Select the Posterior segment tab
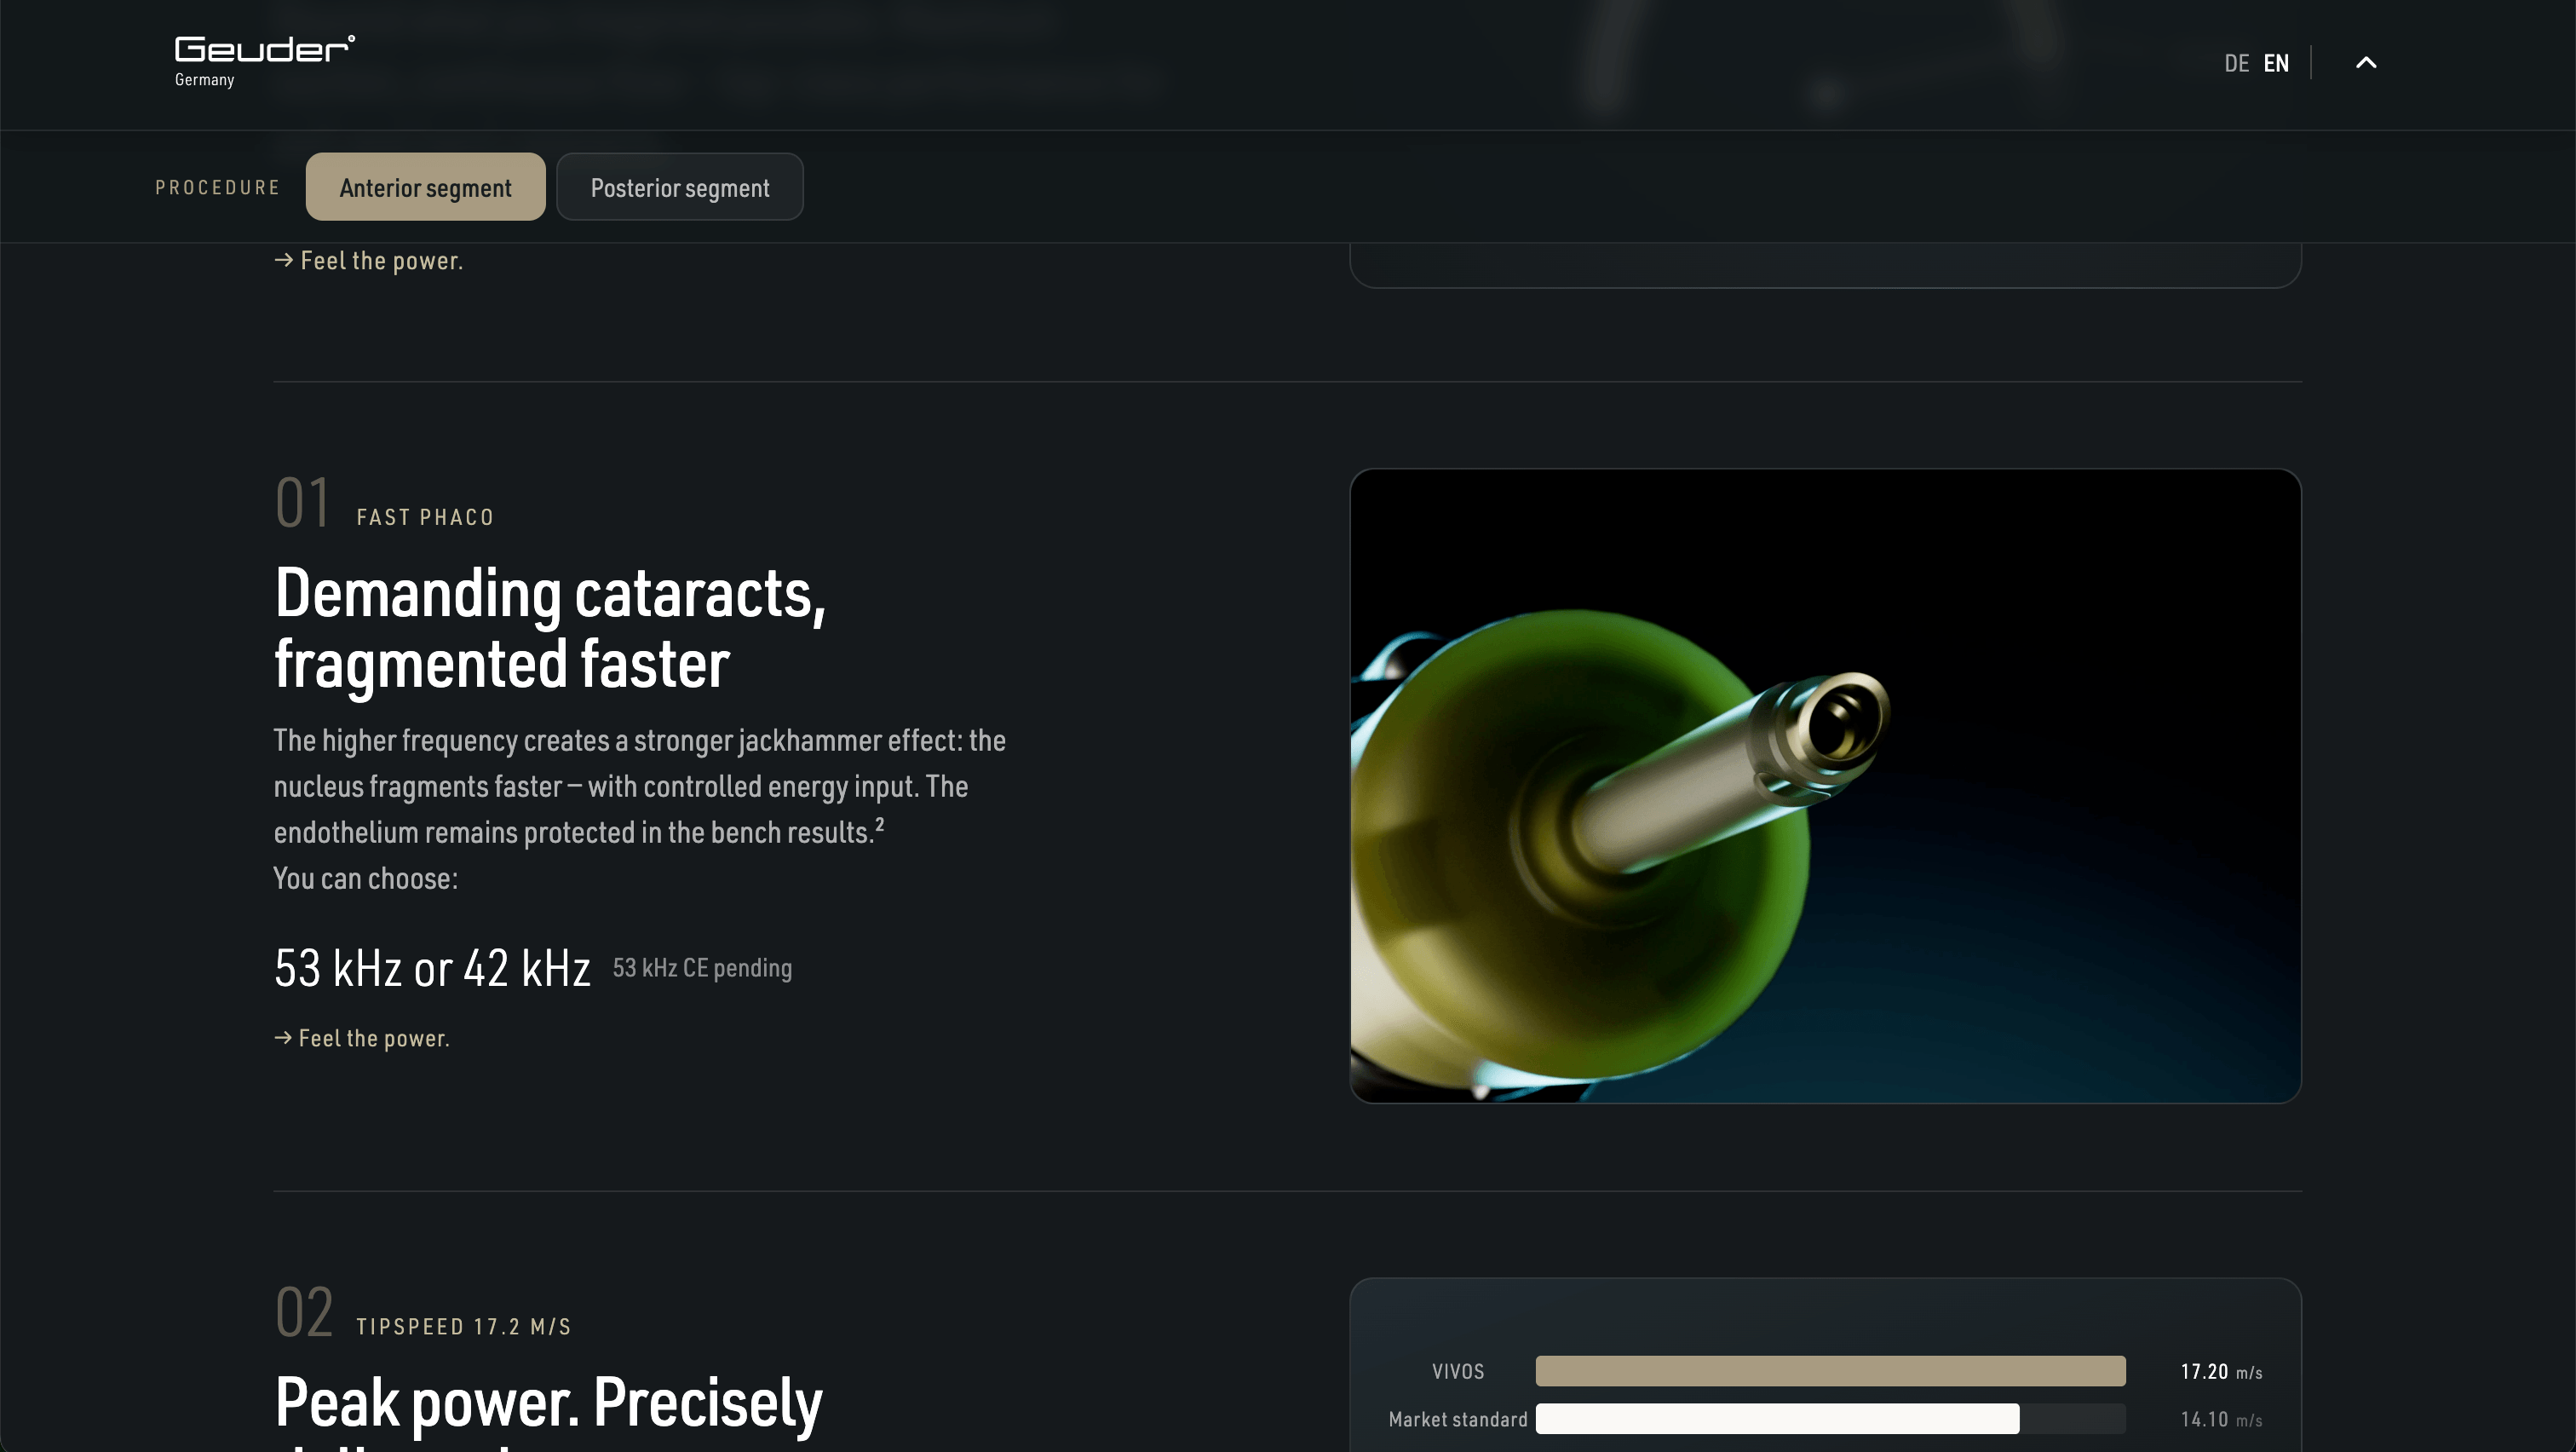The height and width of the screenshot is (1452, 2576). [680, 187]
